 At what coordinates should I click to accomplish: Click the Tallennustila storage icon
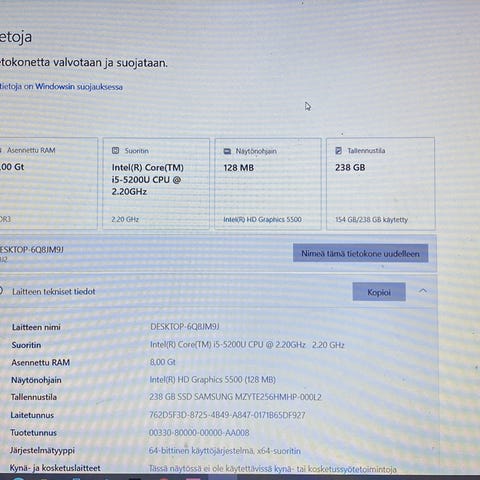pyautogui.click(x=338, y=151)
